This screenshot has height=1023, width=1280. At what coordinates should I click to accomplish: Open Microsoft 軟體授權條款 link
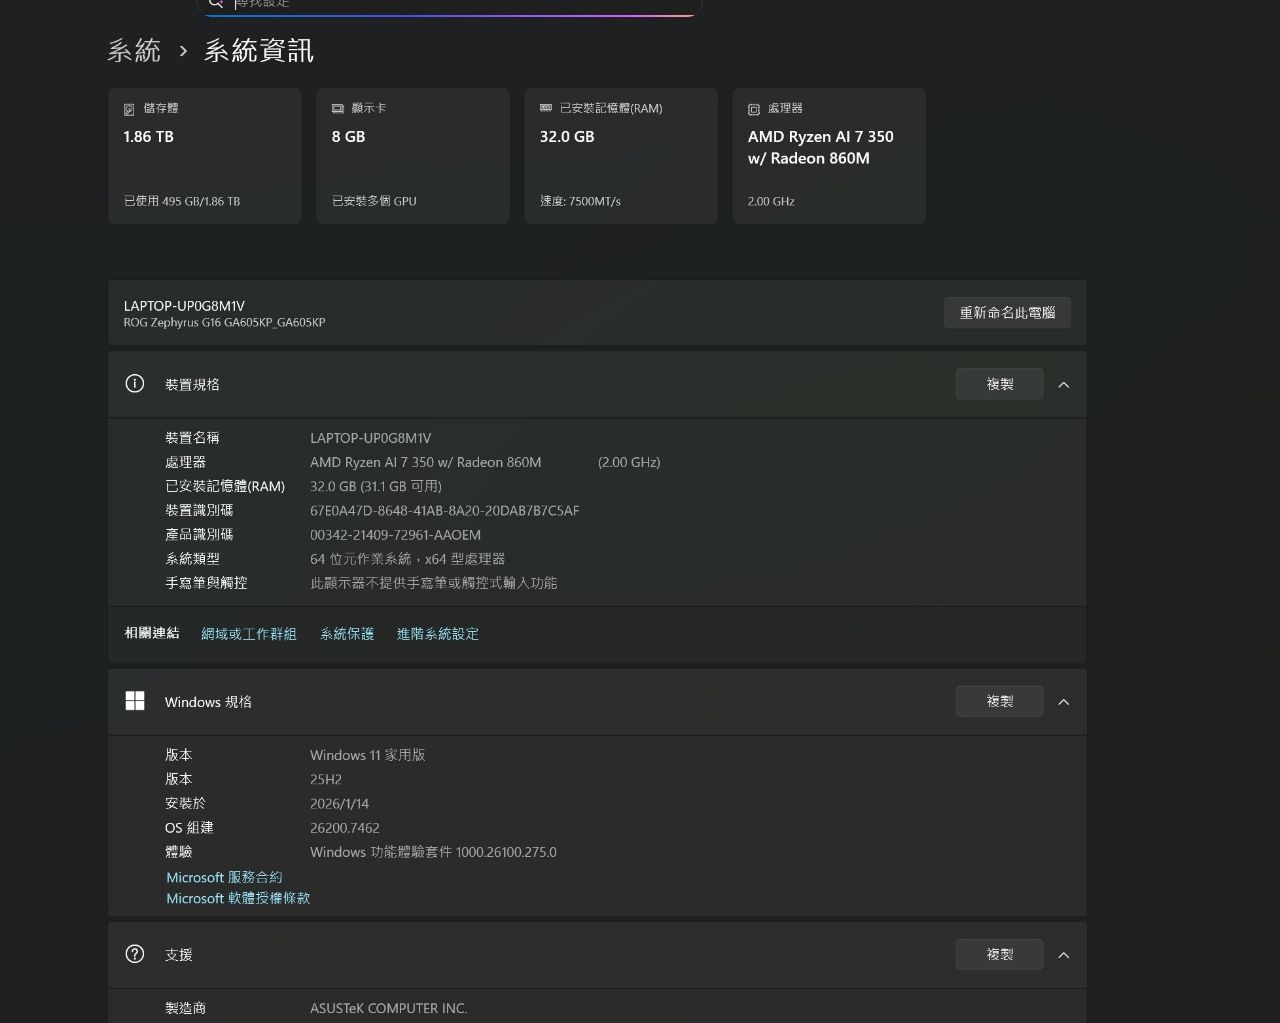[238, 898]
